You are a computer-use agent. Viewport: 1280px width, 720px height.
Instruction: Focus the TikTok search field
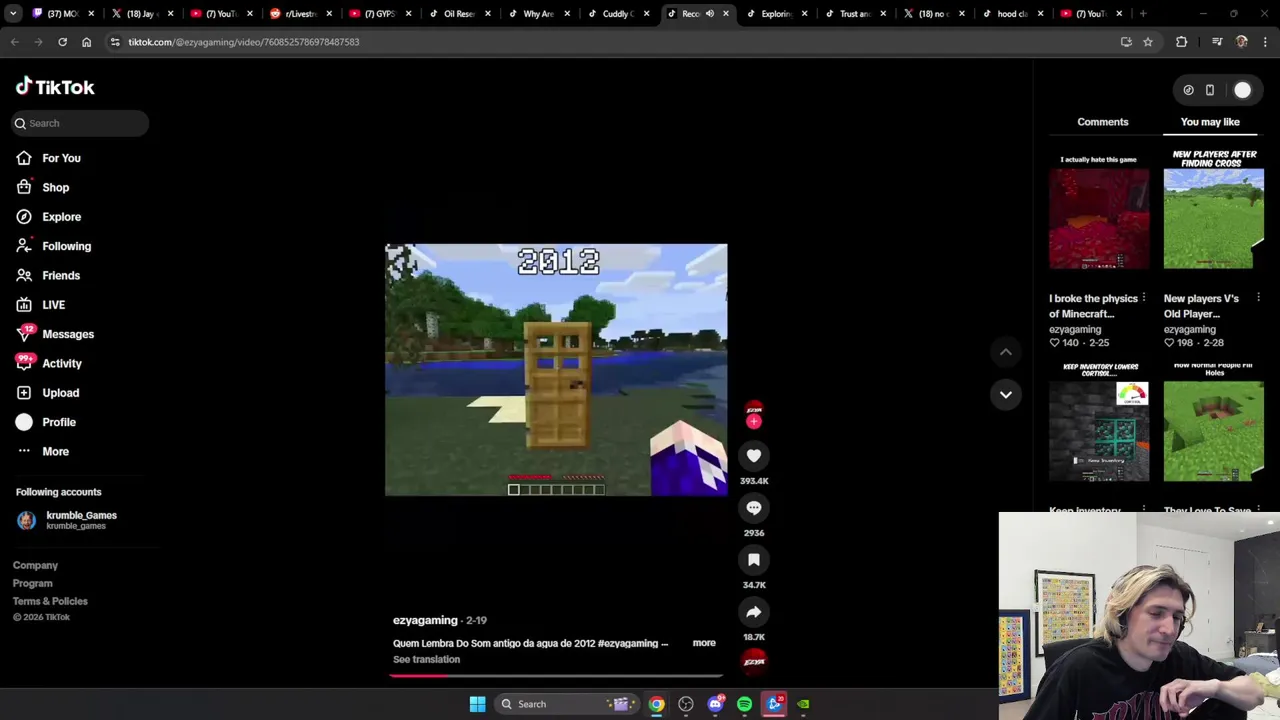(x=80, y=123)
